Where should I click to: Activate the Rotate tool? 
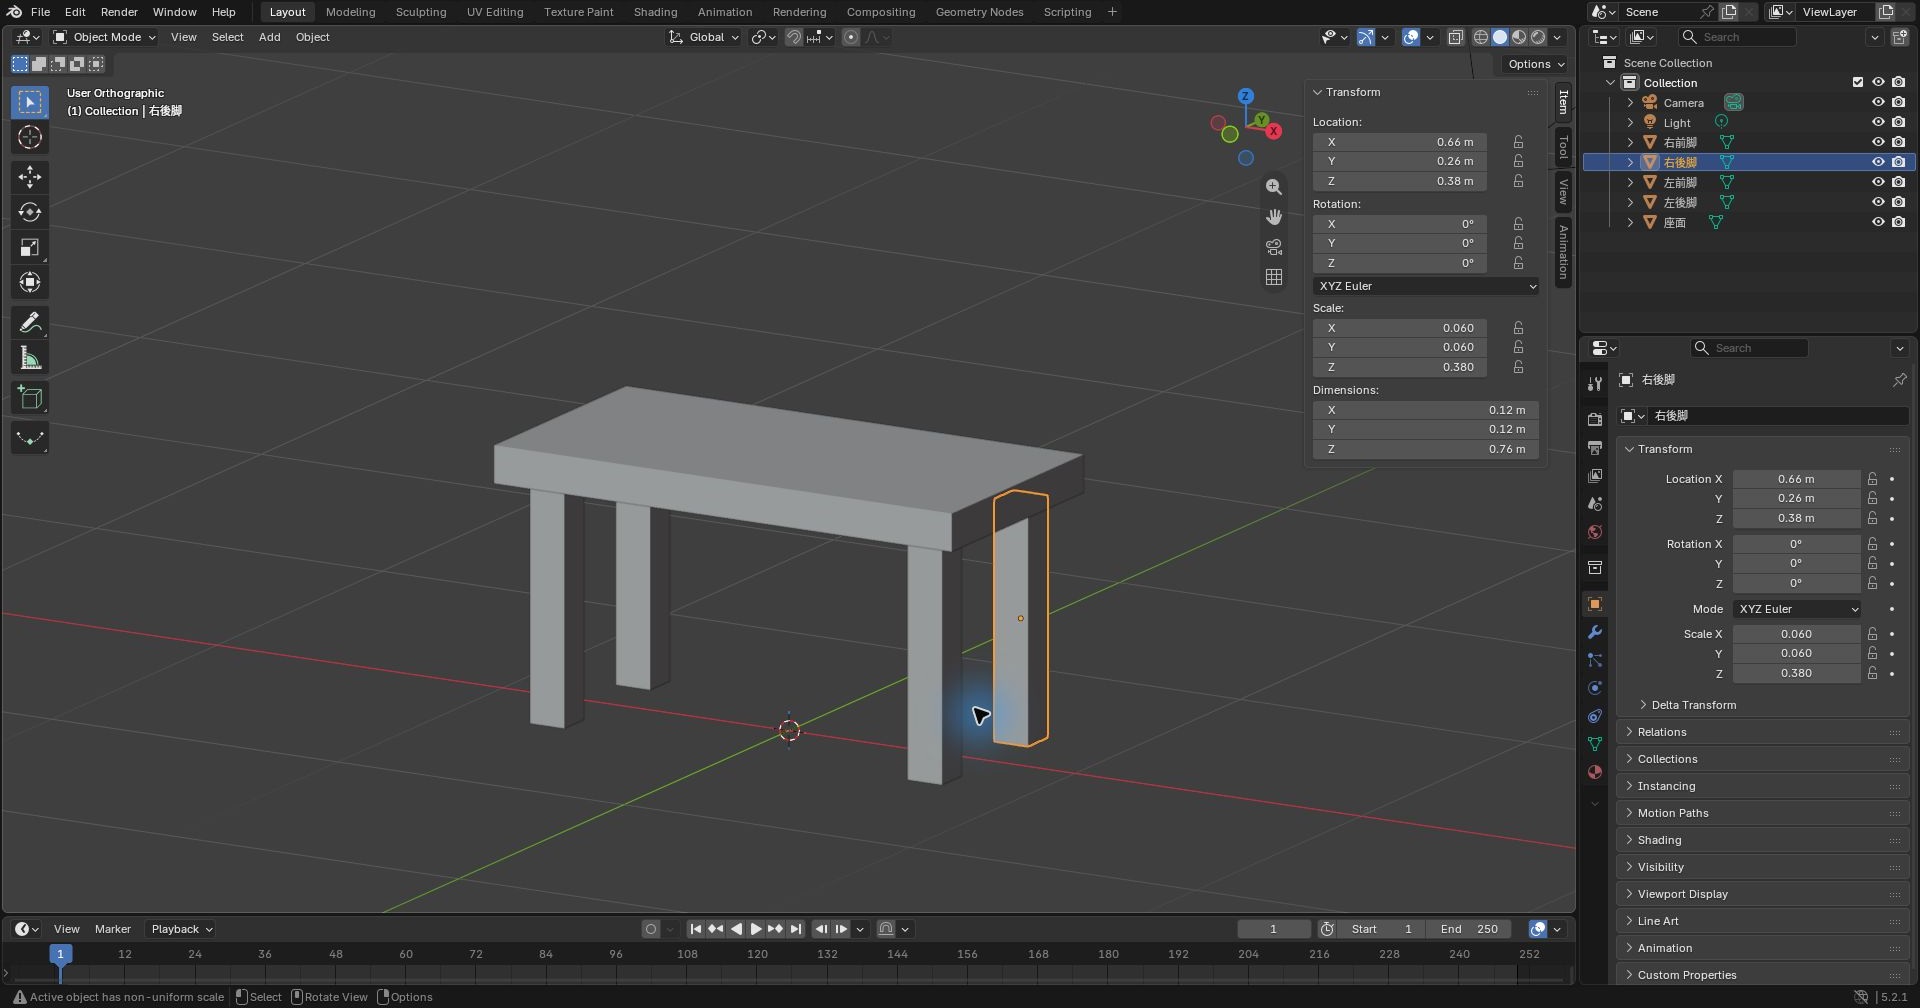(30, 212)
